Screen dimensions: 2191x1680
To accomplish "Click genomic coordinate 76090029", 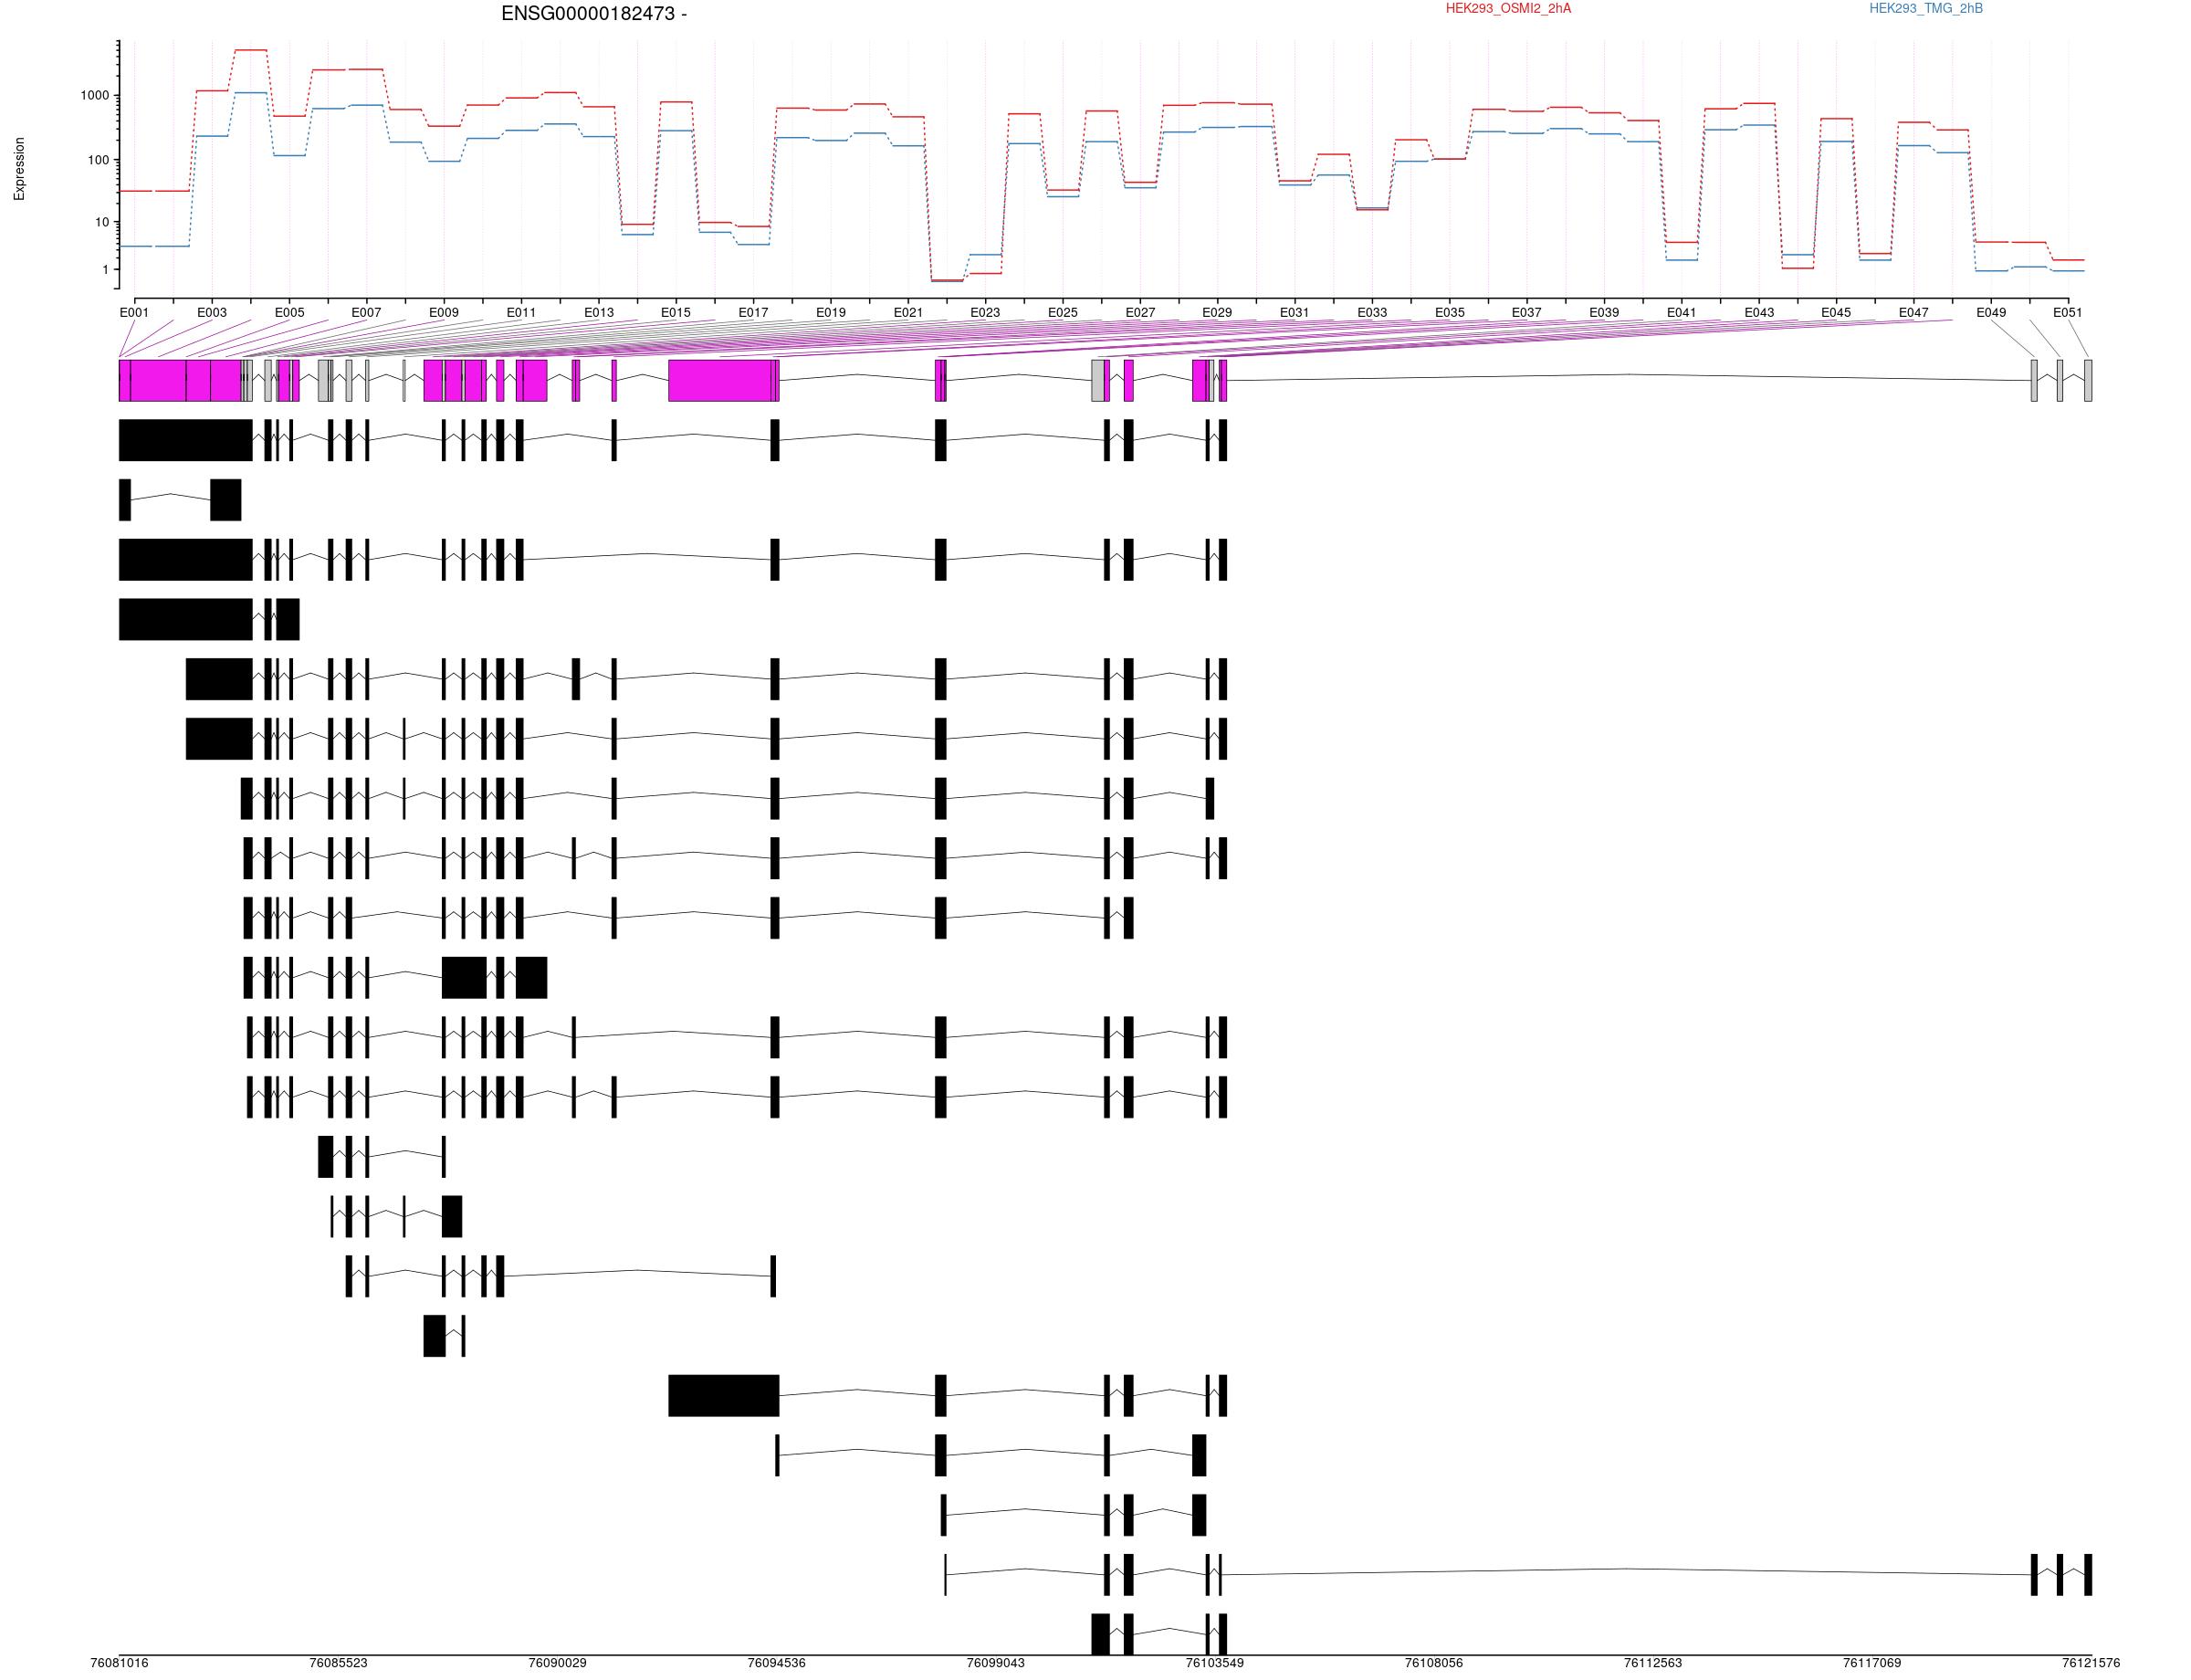I will point(557,1663).
